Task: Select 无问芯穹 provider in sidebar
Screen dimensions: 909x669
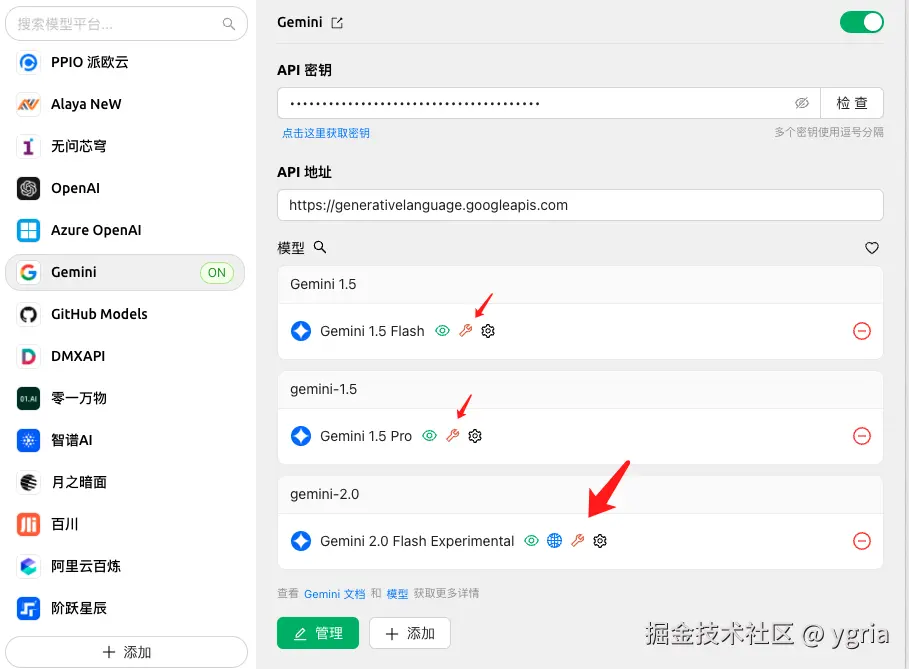Action: 125,146
